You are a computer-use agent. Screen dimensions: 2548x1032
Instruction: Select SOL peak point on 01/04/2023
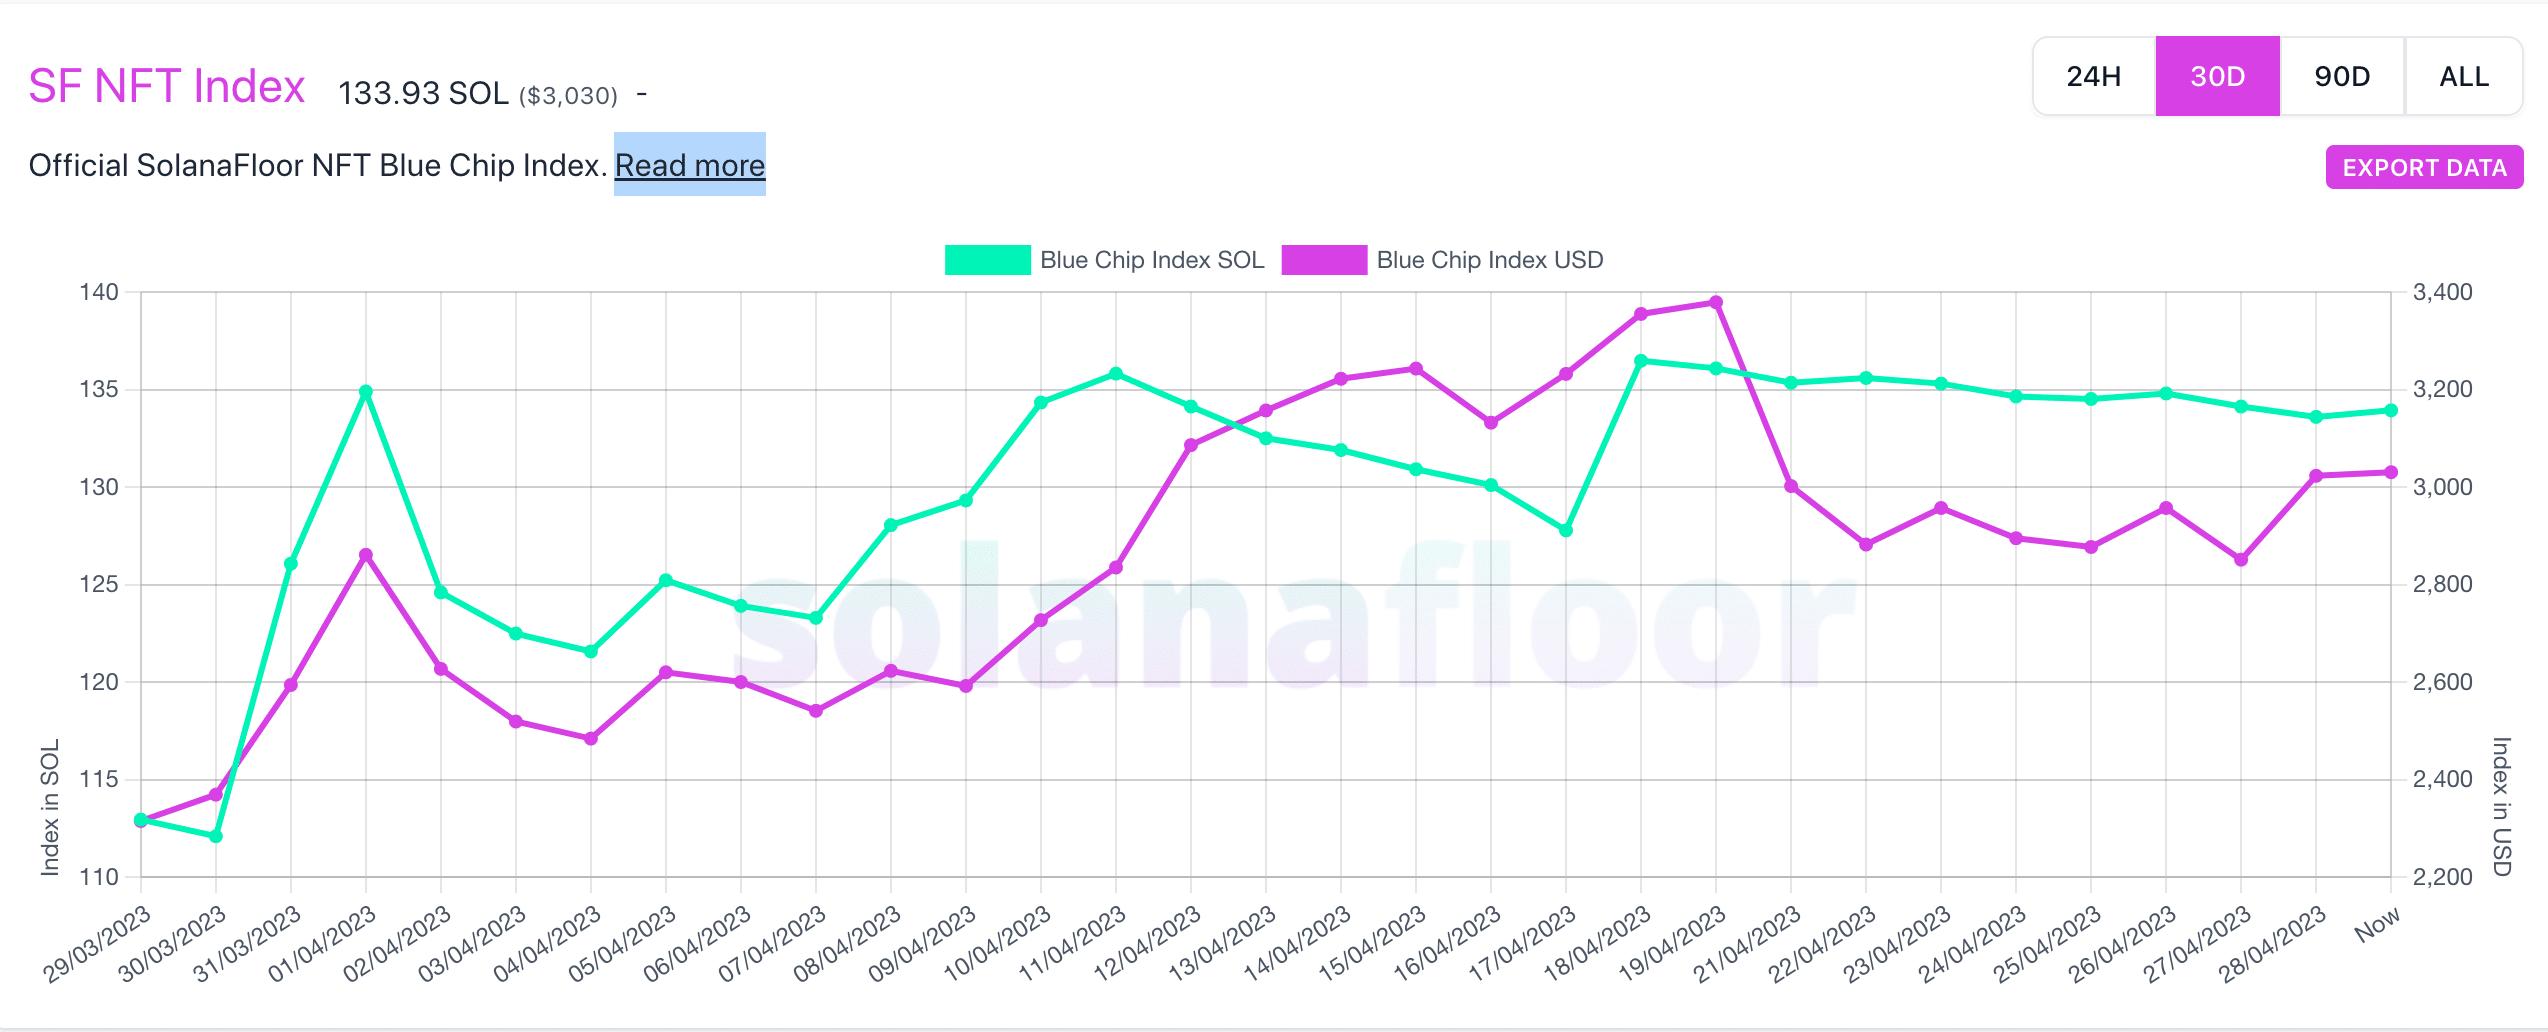(366, 392)
